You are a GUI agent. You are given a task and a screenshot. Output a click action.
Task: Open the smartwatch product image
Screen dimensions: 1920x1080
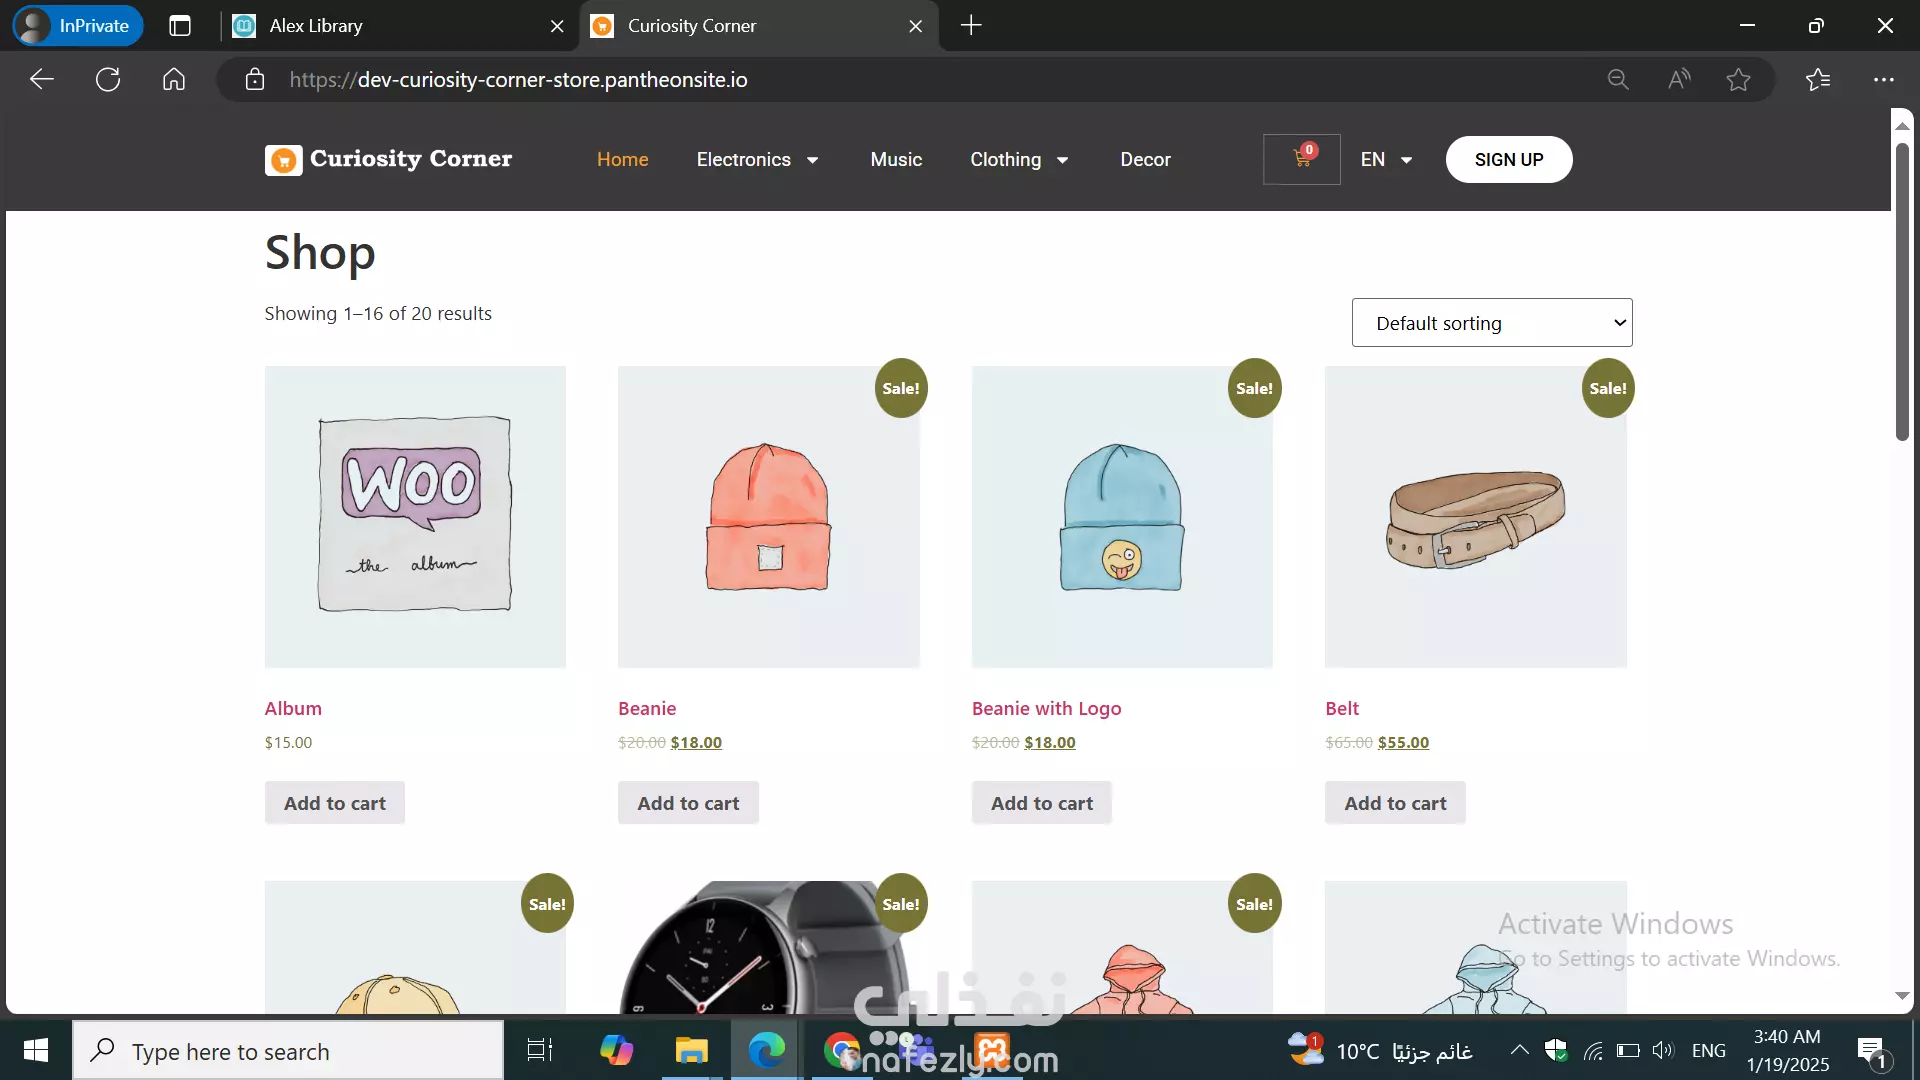(x=768, y=947)
